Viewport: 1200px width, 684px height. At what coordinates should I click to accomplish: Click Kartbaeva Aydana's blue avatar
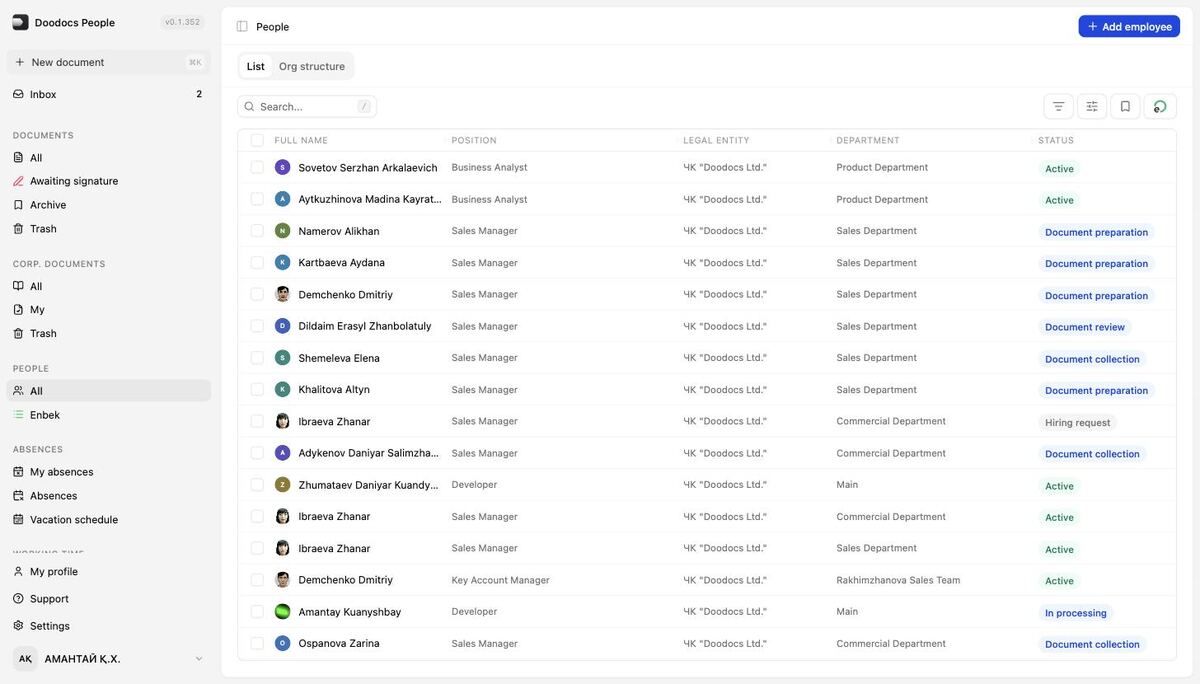(283, 262)
